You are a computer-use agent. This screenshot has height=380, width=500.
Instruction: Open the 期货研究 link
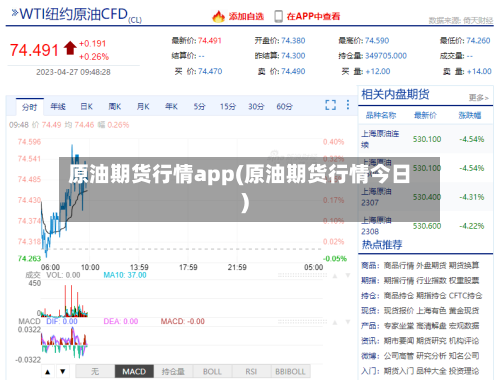tap(431, 341)
